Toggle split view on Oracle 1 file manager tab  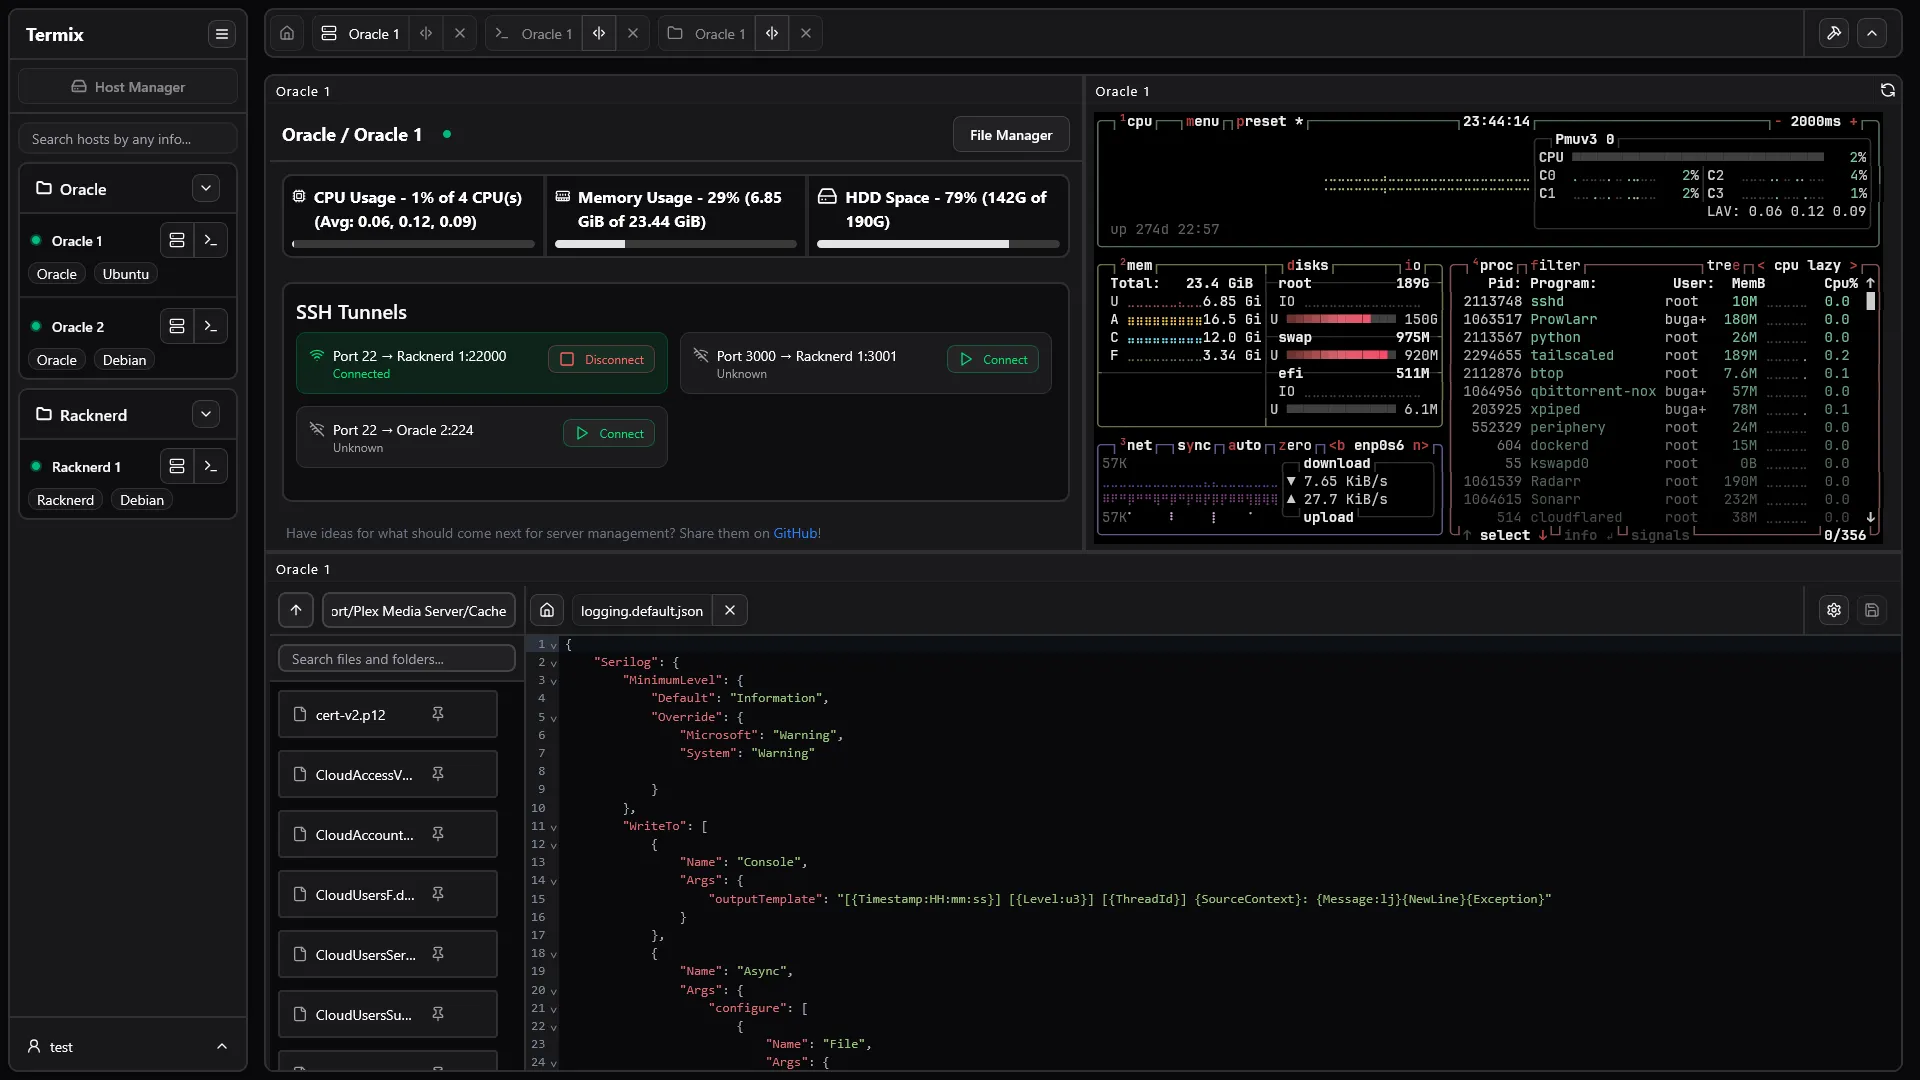pos(772,33)
